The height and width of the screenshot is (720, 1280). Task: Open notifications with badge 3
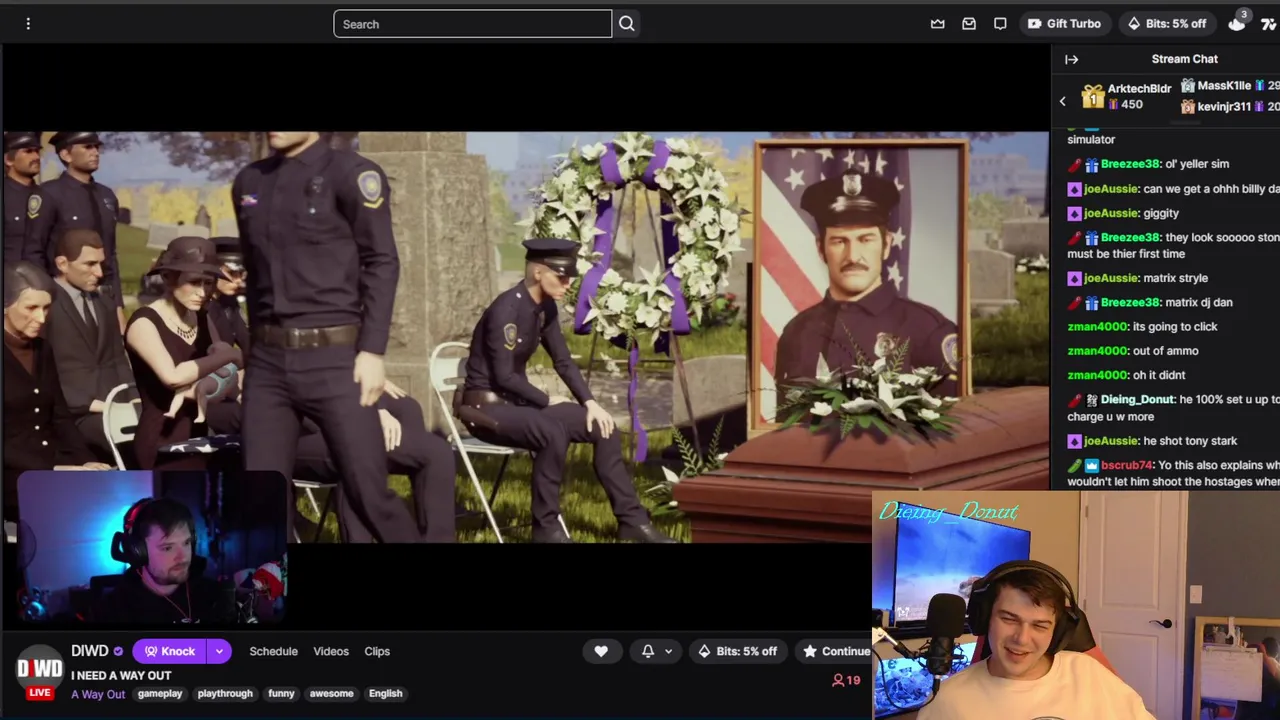pos(1238,22)
